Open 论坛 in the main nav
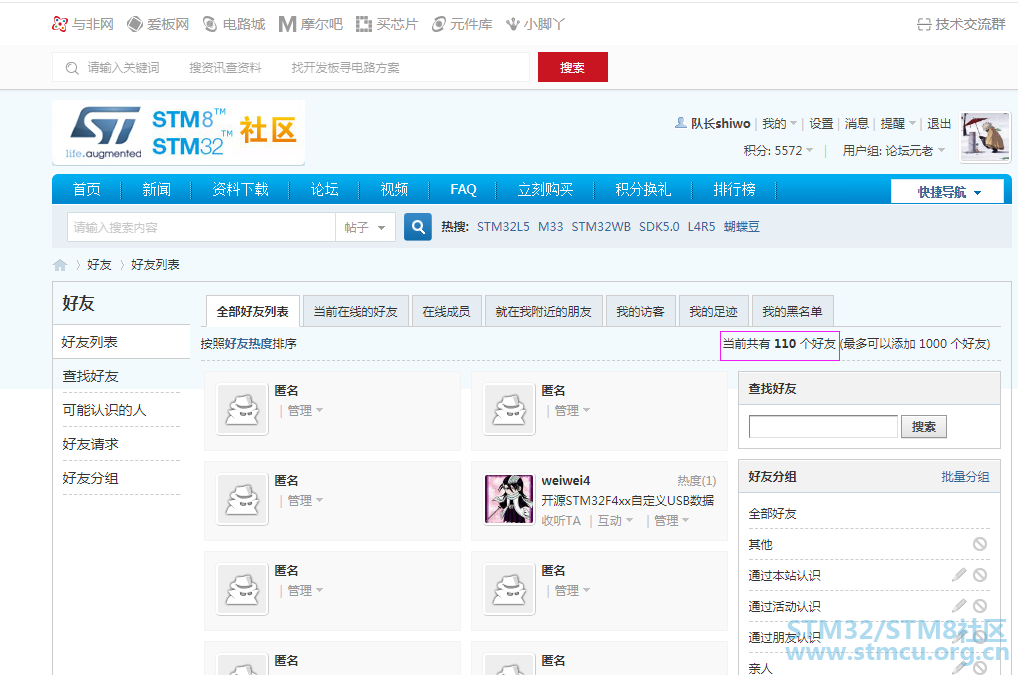 tap(324, 189)
